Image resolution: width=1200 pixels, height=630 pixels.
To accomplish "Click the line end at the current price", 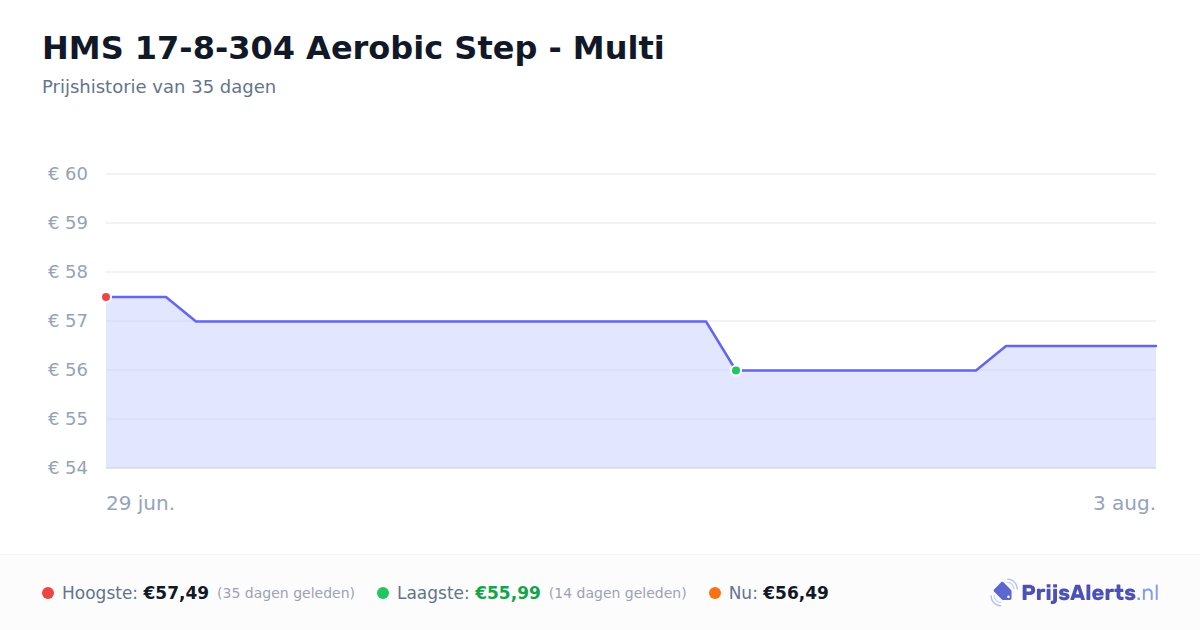I will click(1155, 346).
